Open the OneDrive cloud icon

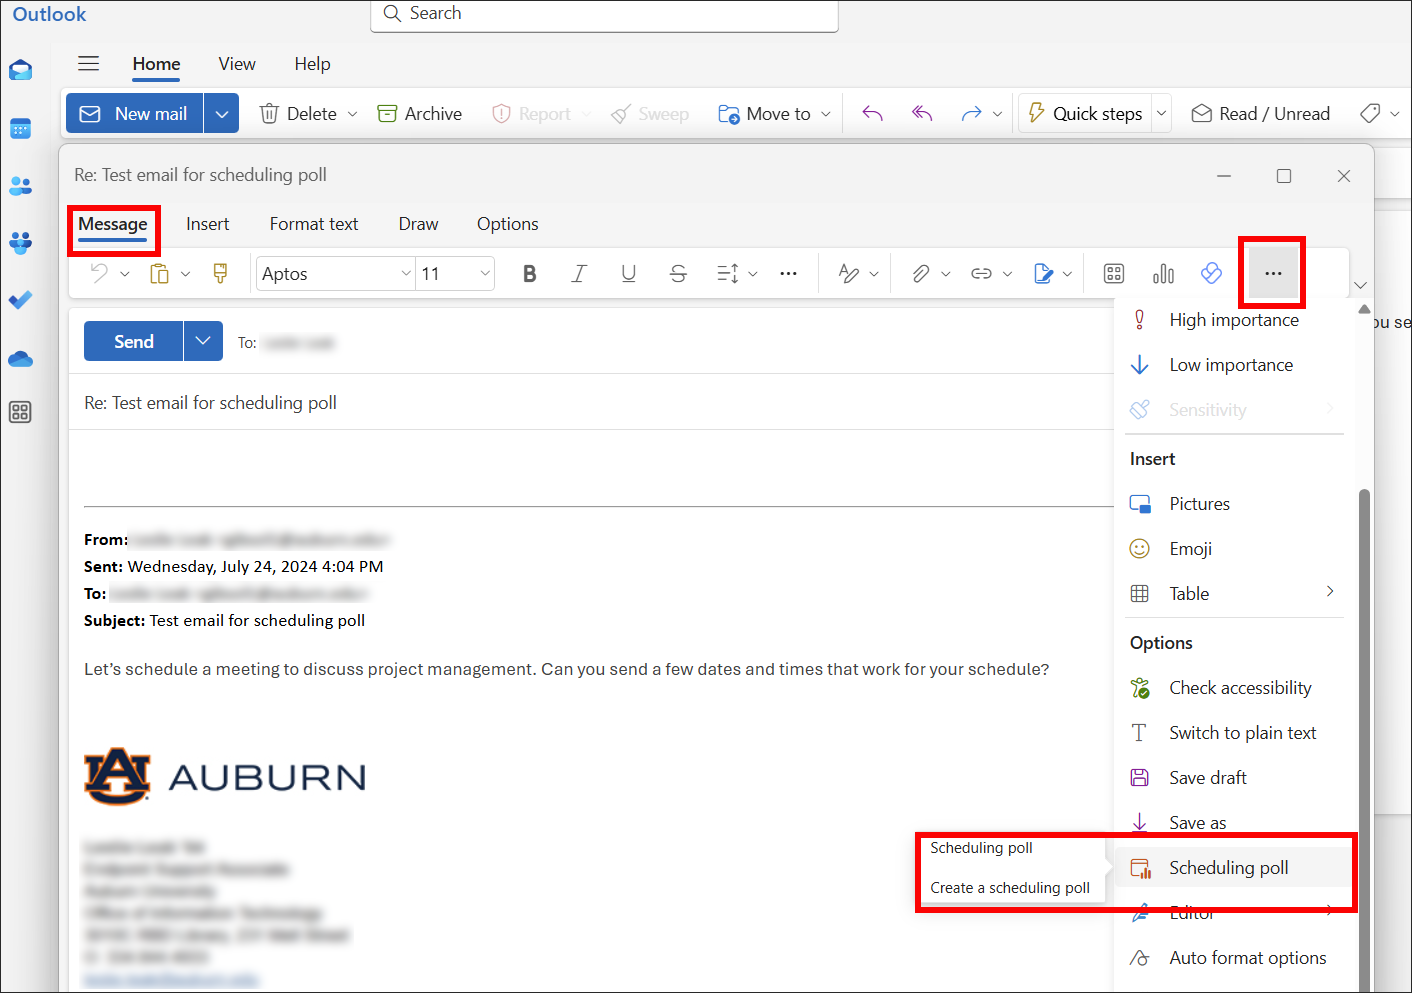pyautogui.click(x=20, y=359)
